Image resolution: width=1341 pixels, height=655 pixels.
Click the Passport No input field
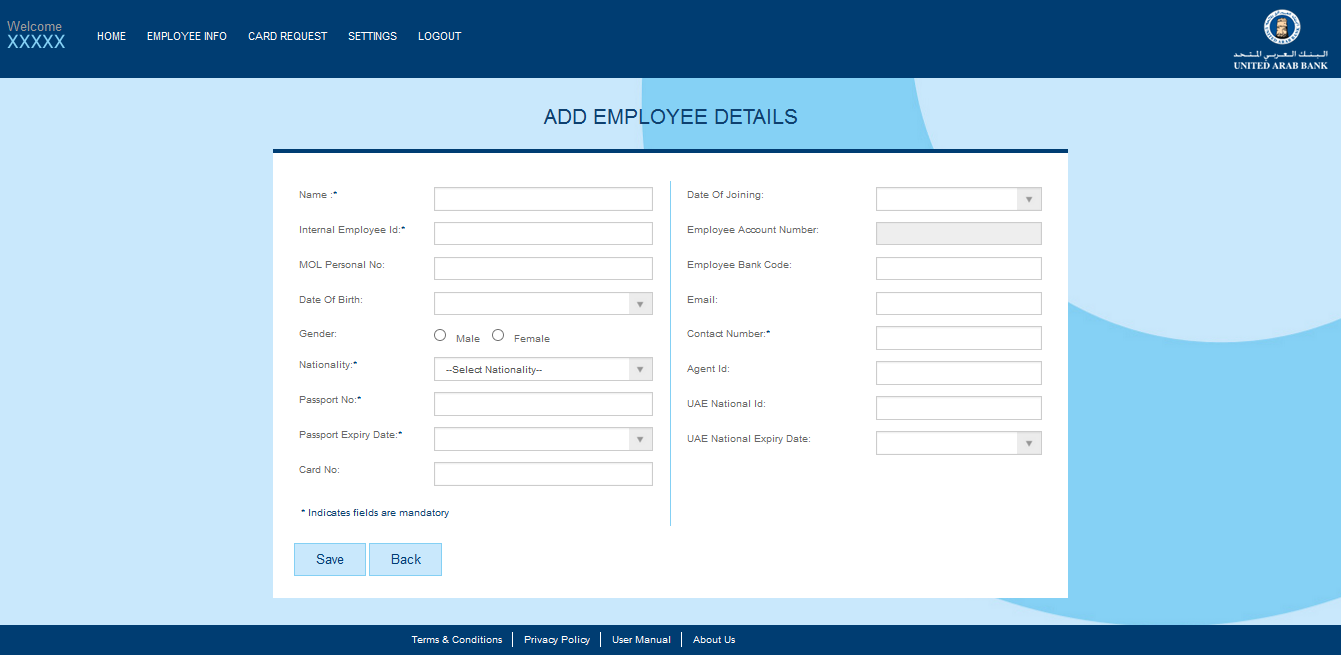[543, 404]
